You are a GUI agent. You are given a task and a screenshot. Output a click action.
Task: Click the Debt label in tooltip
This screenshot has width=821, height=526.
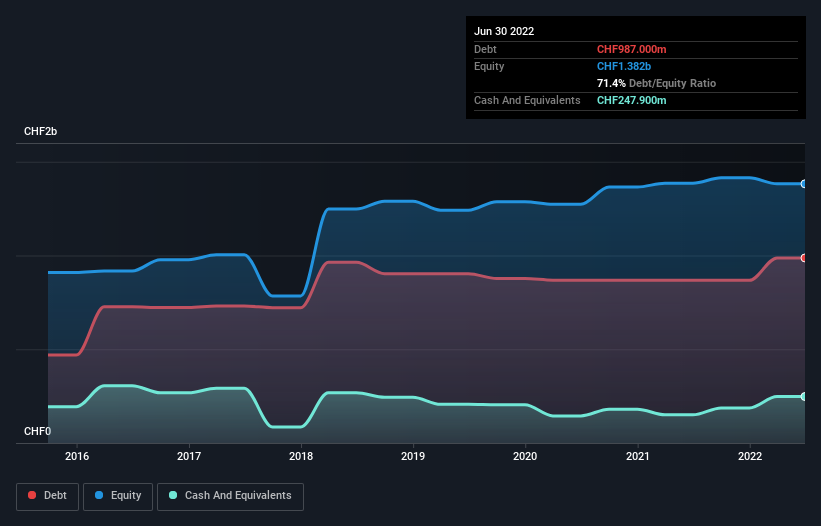(485, 49)
